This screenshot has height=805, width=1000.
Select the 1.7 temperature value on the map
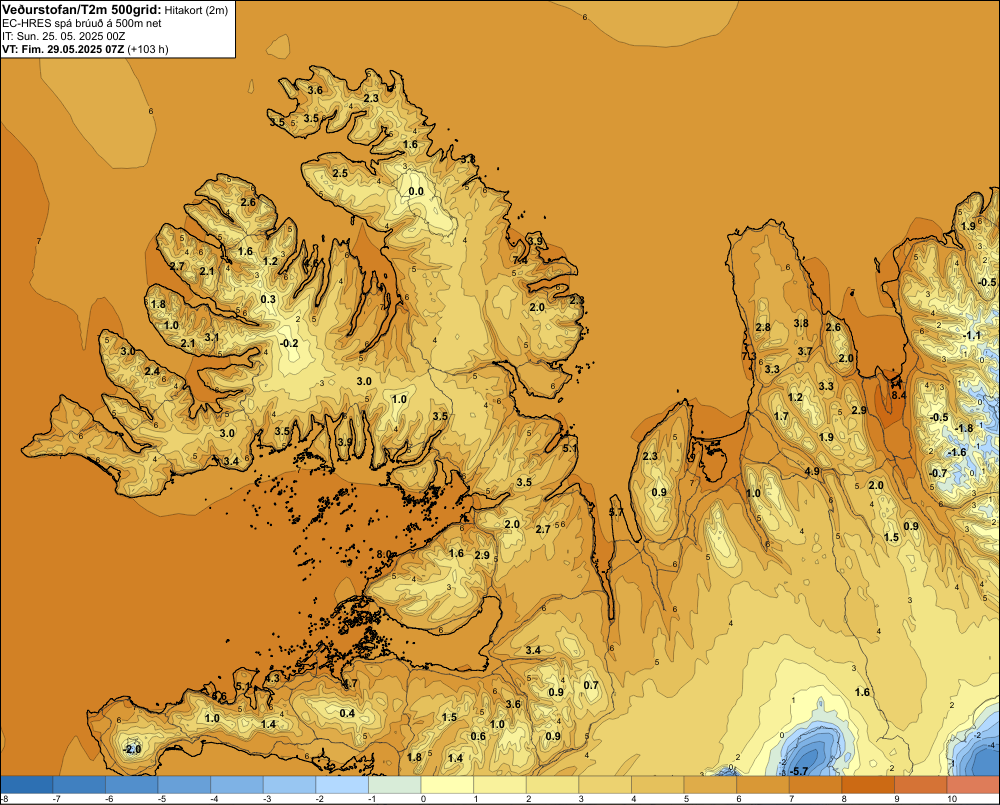tap(781, 417)
